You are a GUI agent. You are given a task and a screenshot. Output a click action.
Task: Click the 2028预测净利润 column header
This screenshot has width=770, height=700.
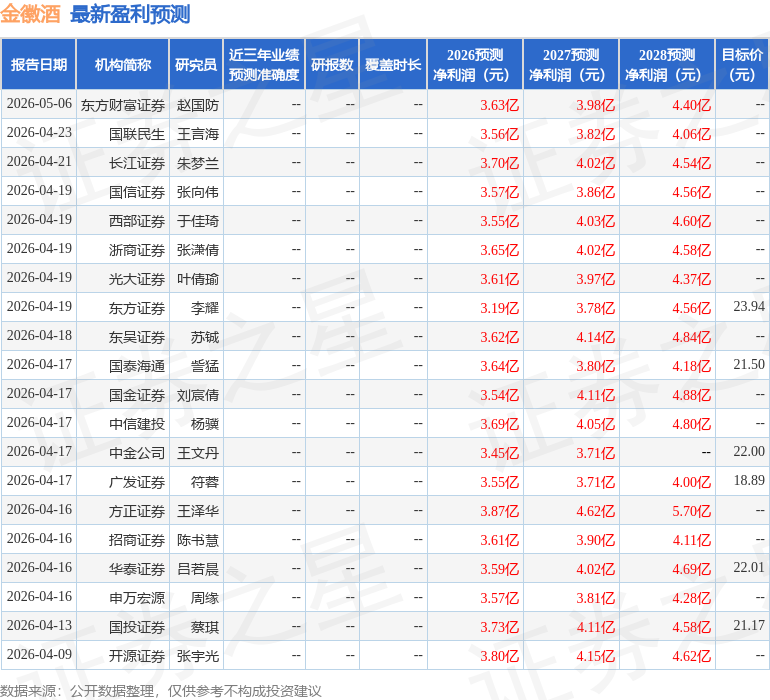[x=667, y=65]
